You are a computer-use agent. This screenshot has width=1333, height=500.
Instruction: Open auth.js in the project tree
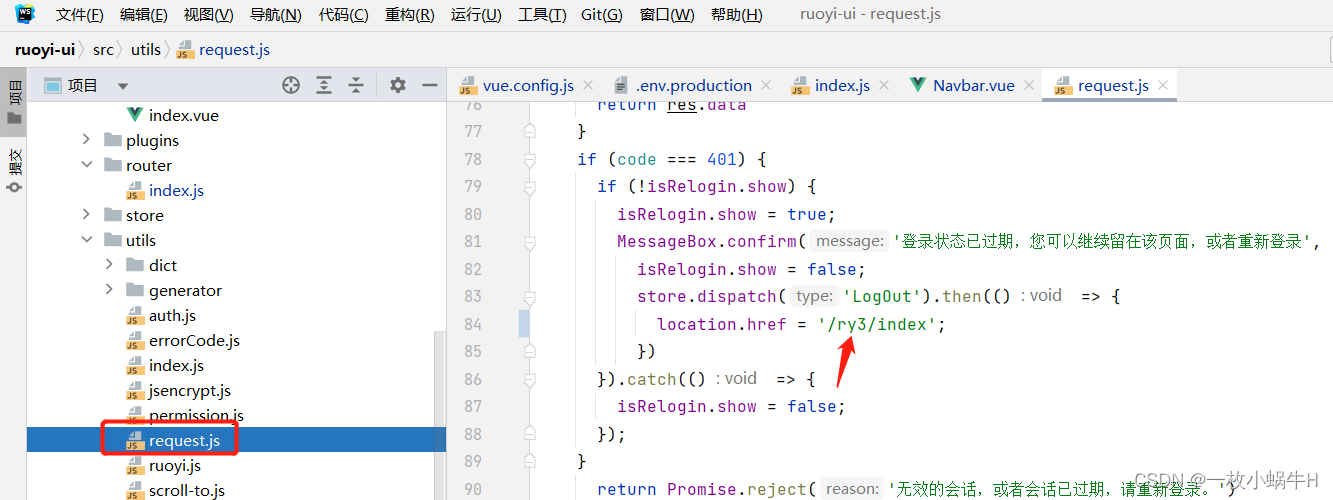point(172,315)
